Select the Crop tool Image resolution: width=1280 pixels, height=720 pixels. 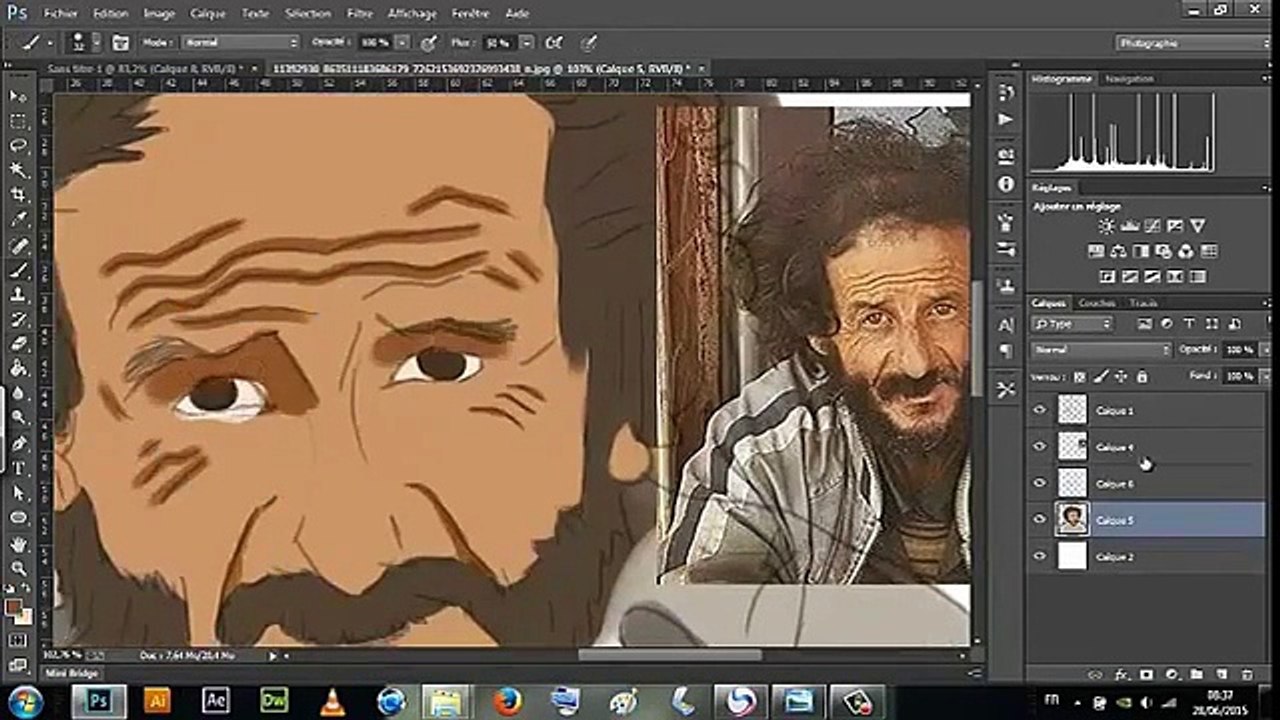(x=18, y=195)
